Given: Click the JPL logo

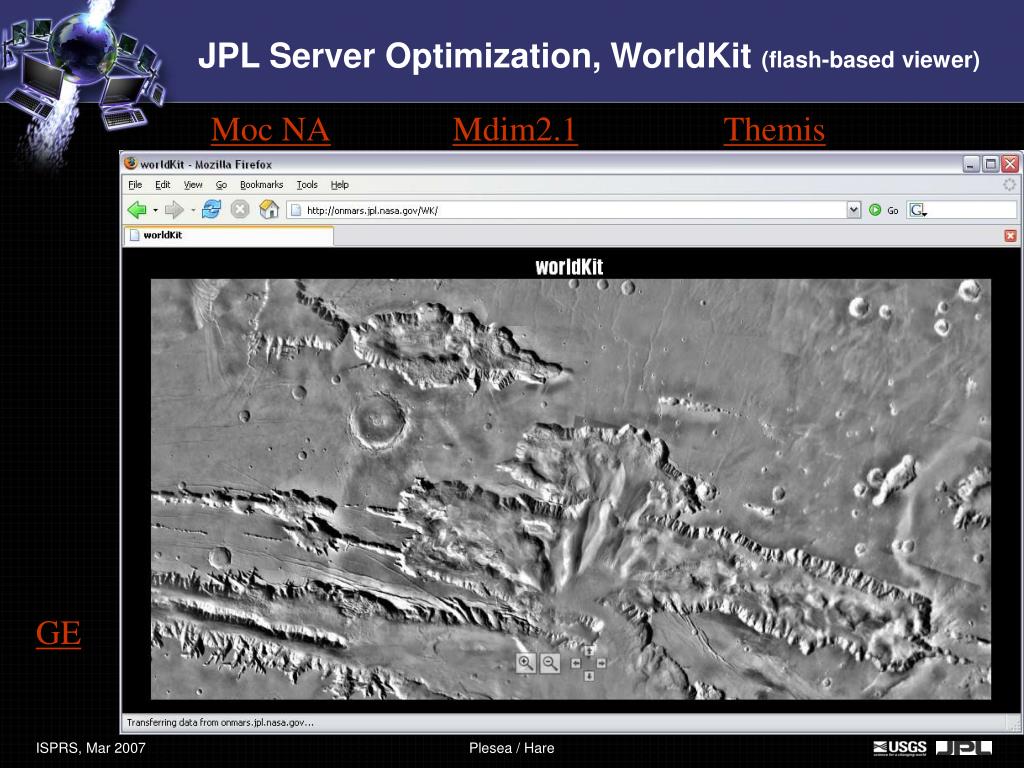Looking at the screenshot, I should 964,748.
